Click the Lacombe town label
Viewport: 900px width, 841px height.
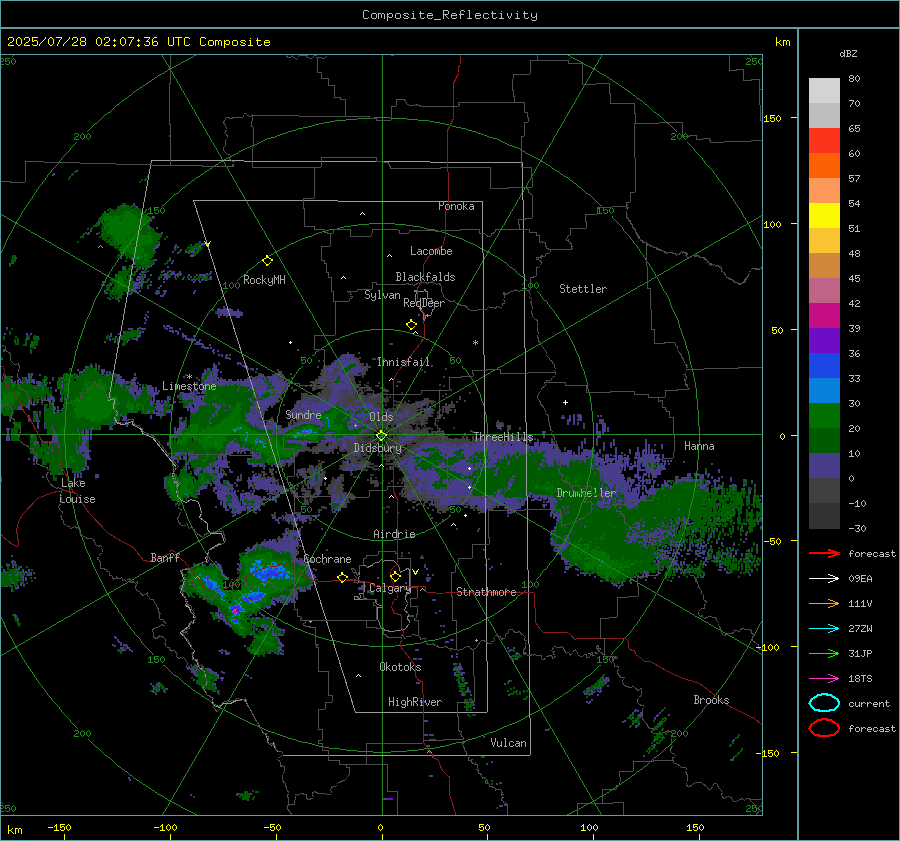point(431,251)
